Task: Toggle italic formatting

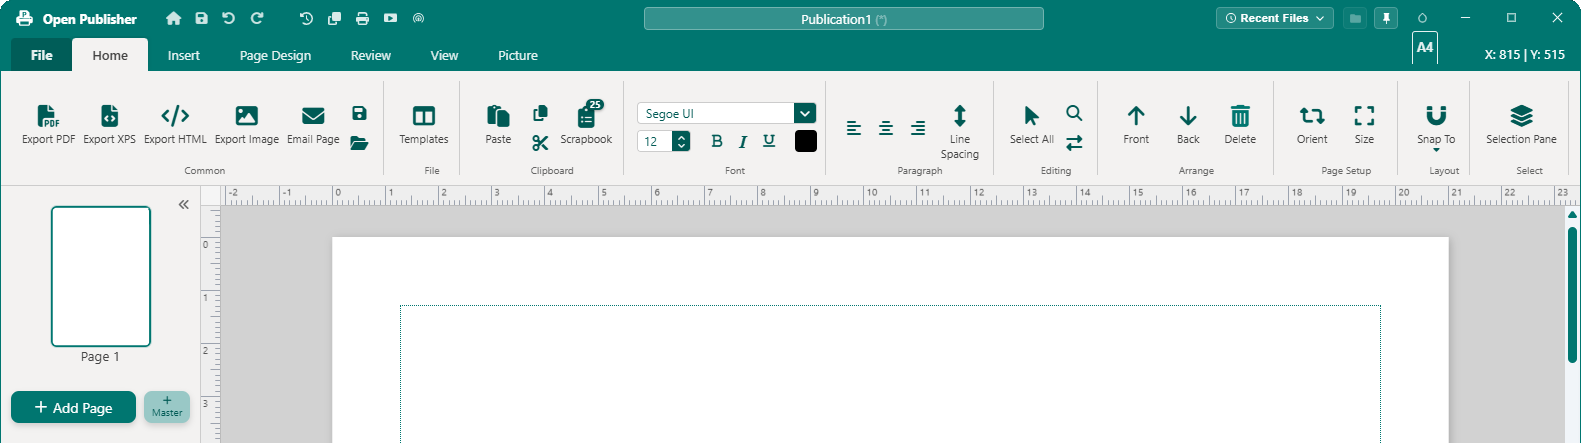Action: coord(743,141)
